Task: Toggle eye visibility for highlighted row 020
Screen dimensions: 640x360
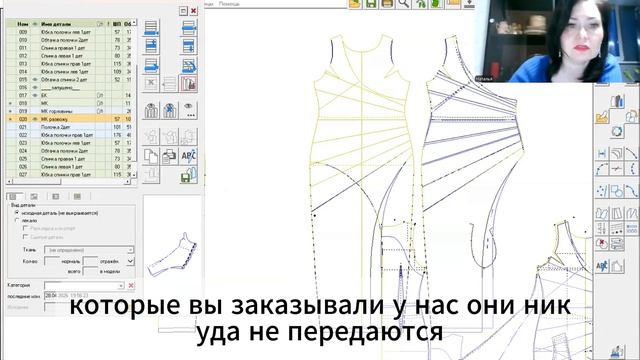Action: point(35,119)
